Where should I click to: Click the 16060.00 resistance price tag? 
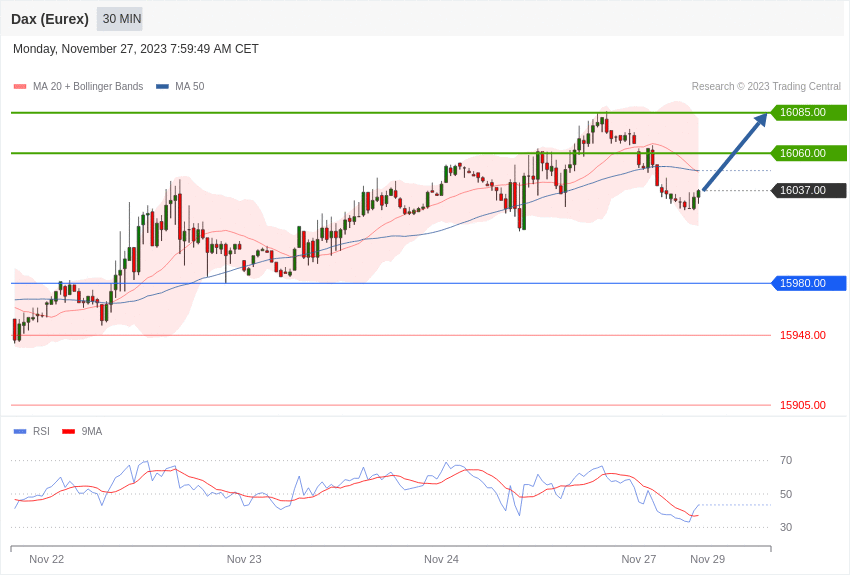(x=808, y=153)
